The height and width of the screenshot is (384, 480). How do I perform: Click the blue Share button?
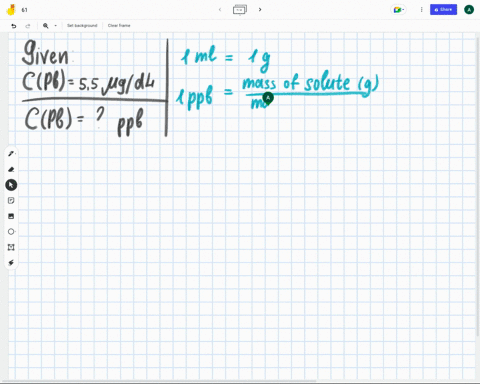point(443,10)
